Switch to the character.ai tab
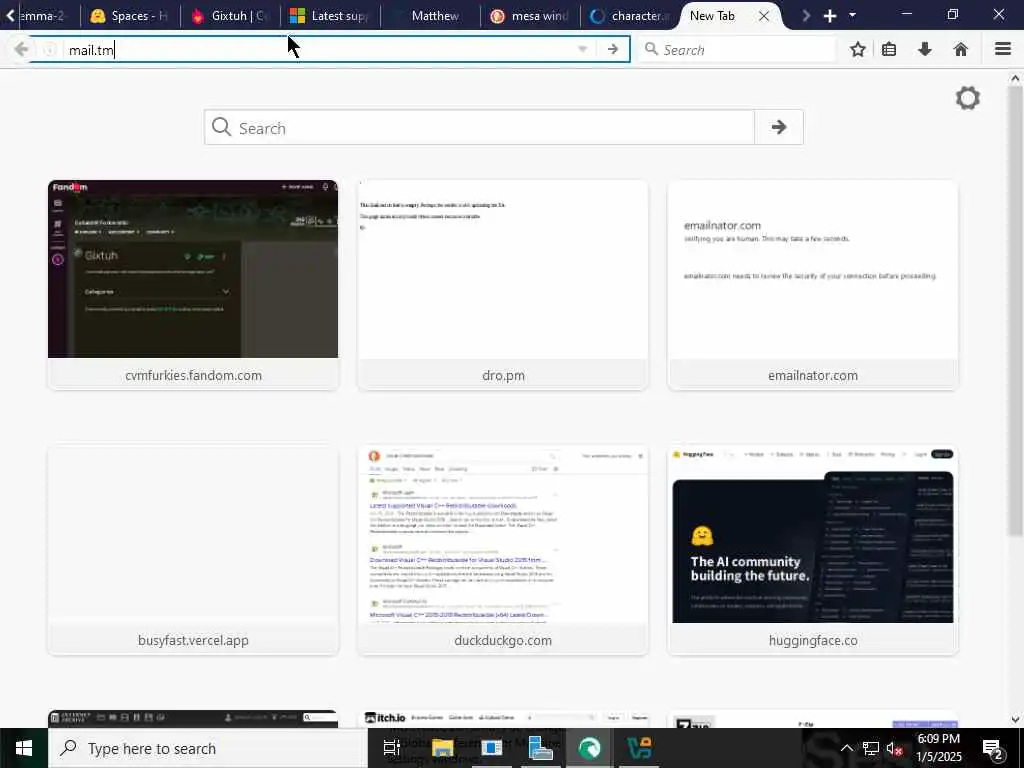The height and width of the screenshot is (768, 1024). tap(630, 16)
